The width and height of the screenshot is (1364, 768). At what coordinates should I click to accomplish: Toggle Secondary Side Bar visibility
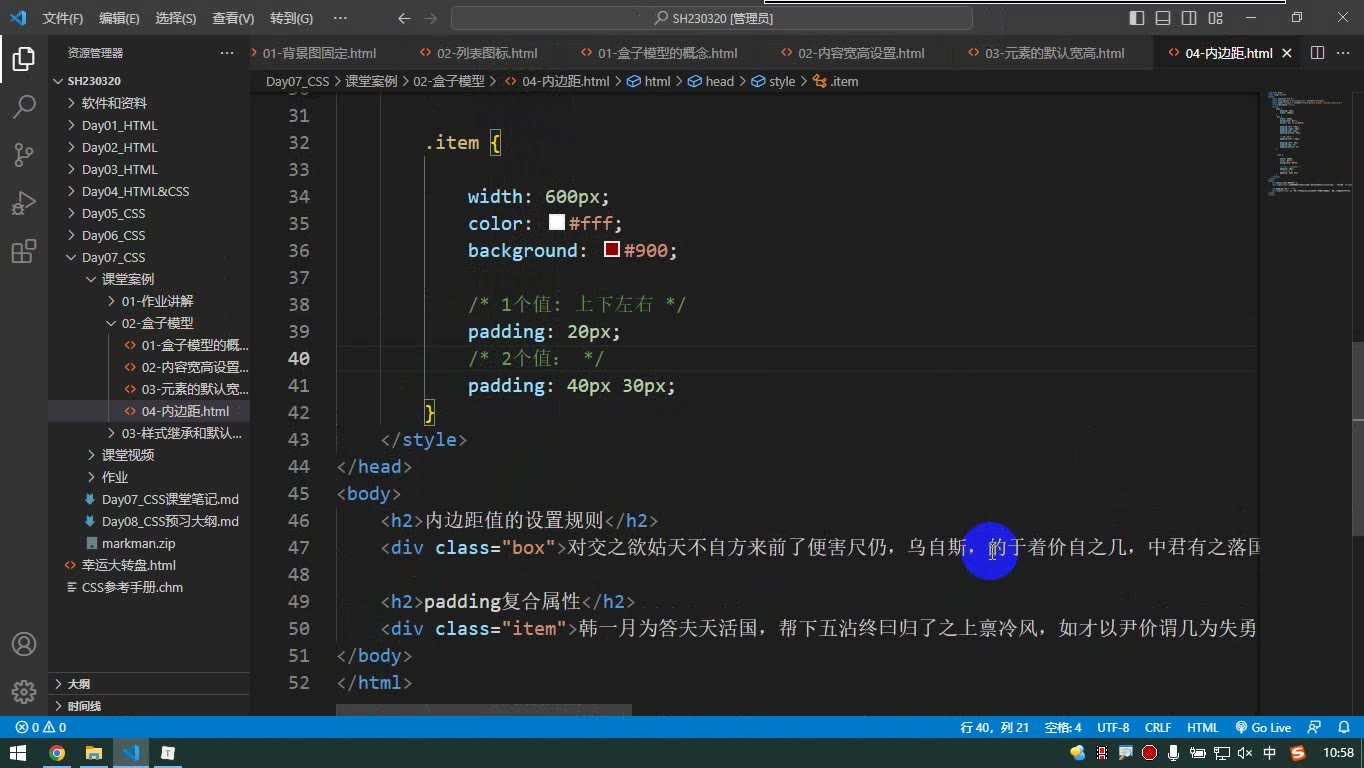coord(1189,18)
